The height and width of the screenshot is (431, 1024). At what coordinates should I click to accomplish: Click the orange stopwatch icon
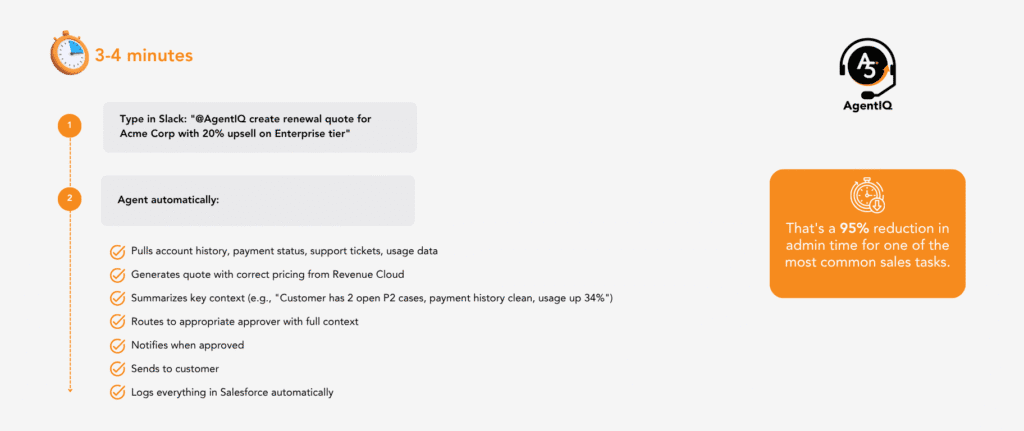pos(69,56)
